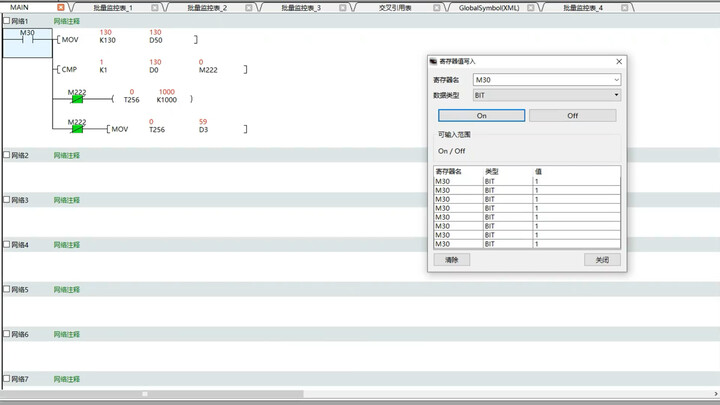This screenshot has height=405, width=720.
Task: Toggle the 网络1 checkbox
Action: click(6, 20)
